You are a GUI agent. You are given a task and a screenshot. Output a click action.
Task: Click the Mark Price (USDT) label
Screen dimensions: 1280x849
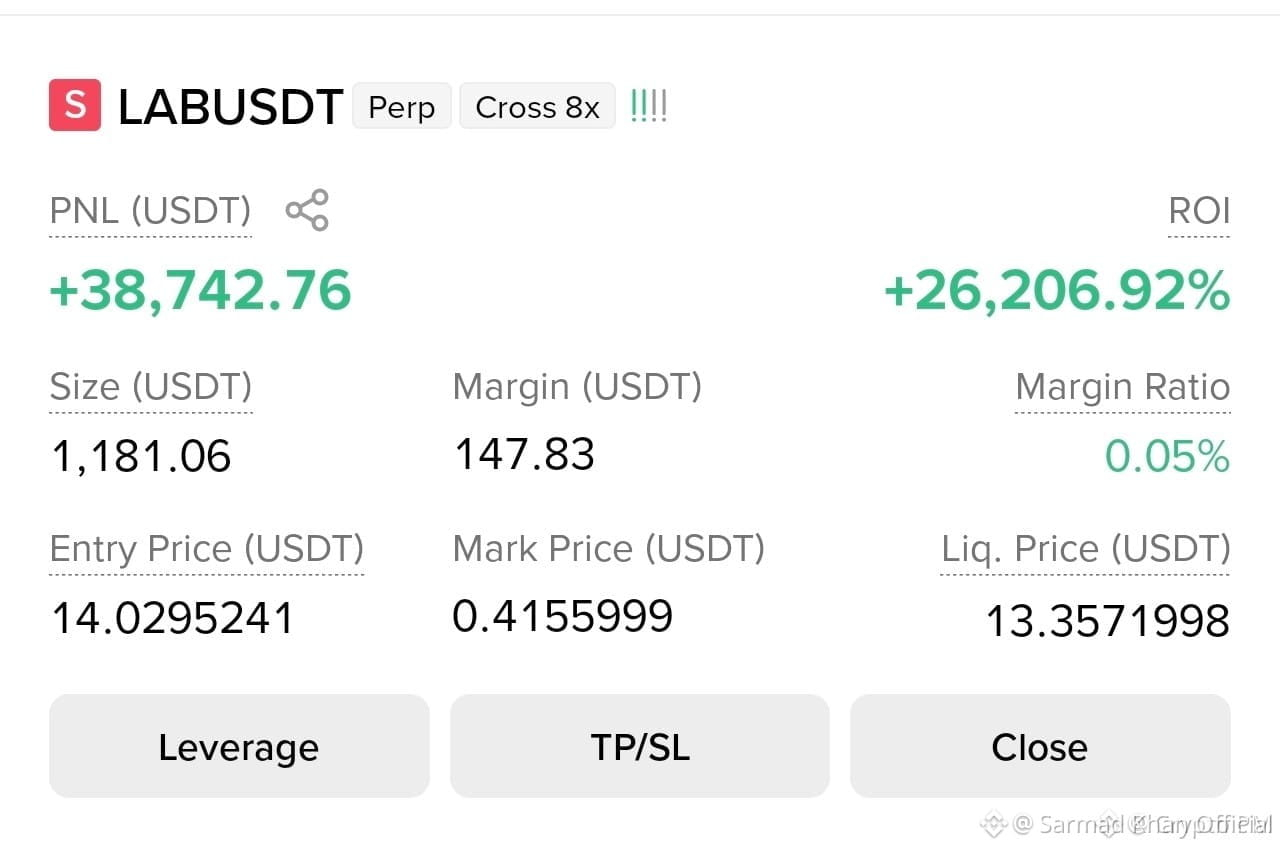[x=608, y=548]
